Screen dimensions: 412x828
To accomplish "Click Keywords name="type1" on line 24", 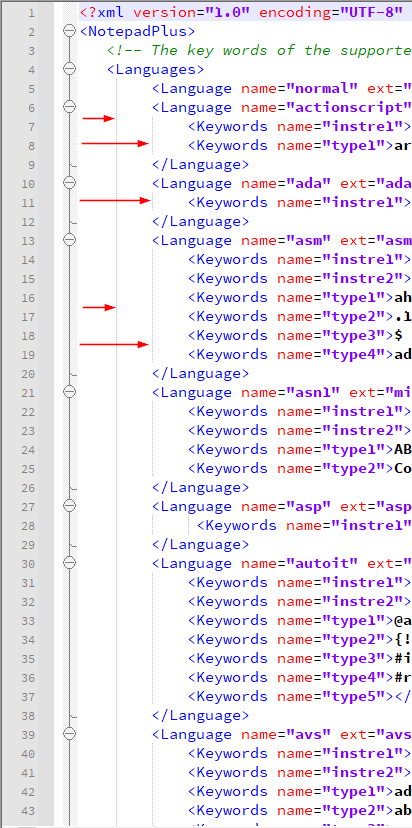I will pyautogui.click(x=291, y=450).
